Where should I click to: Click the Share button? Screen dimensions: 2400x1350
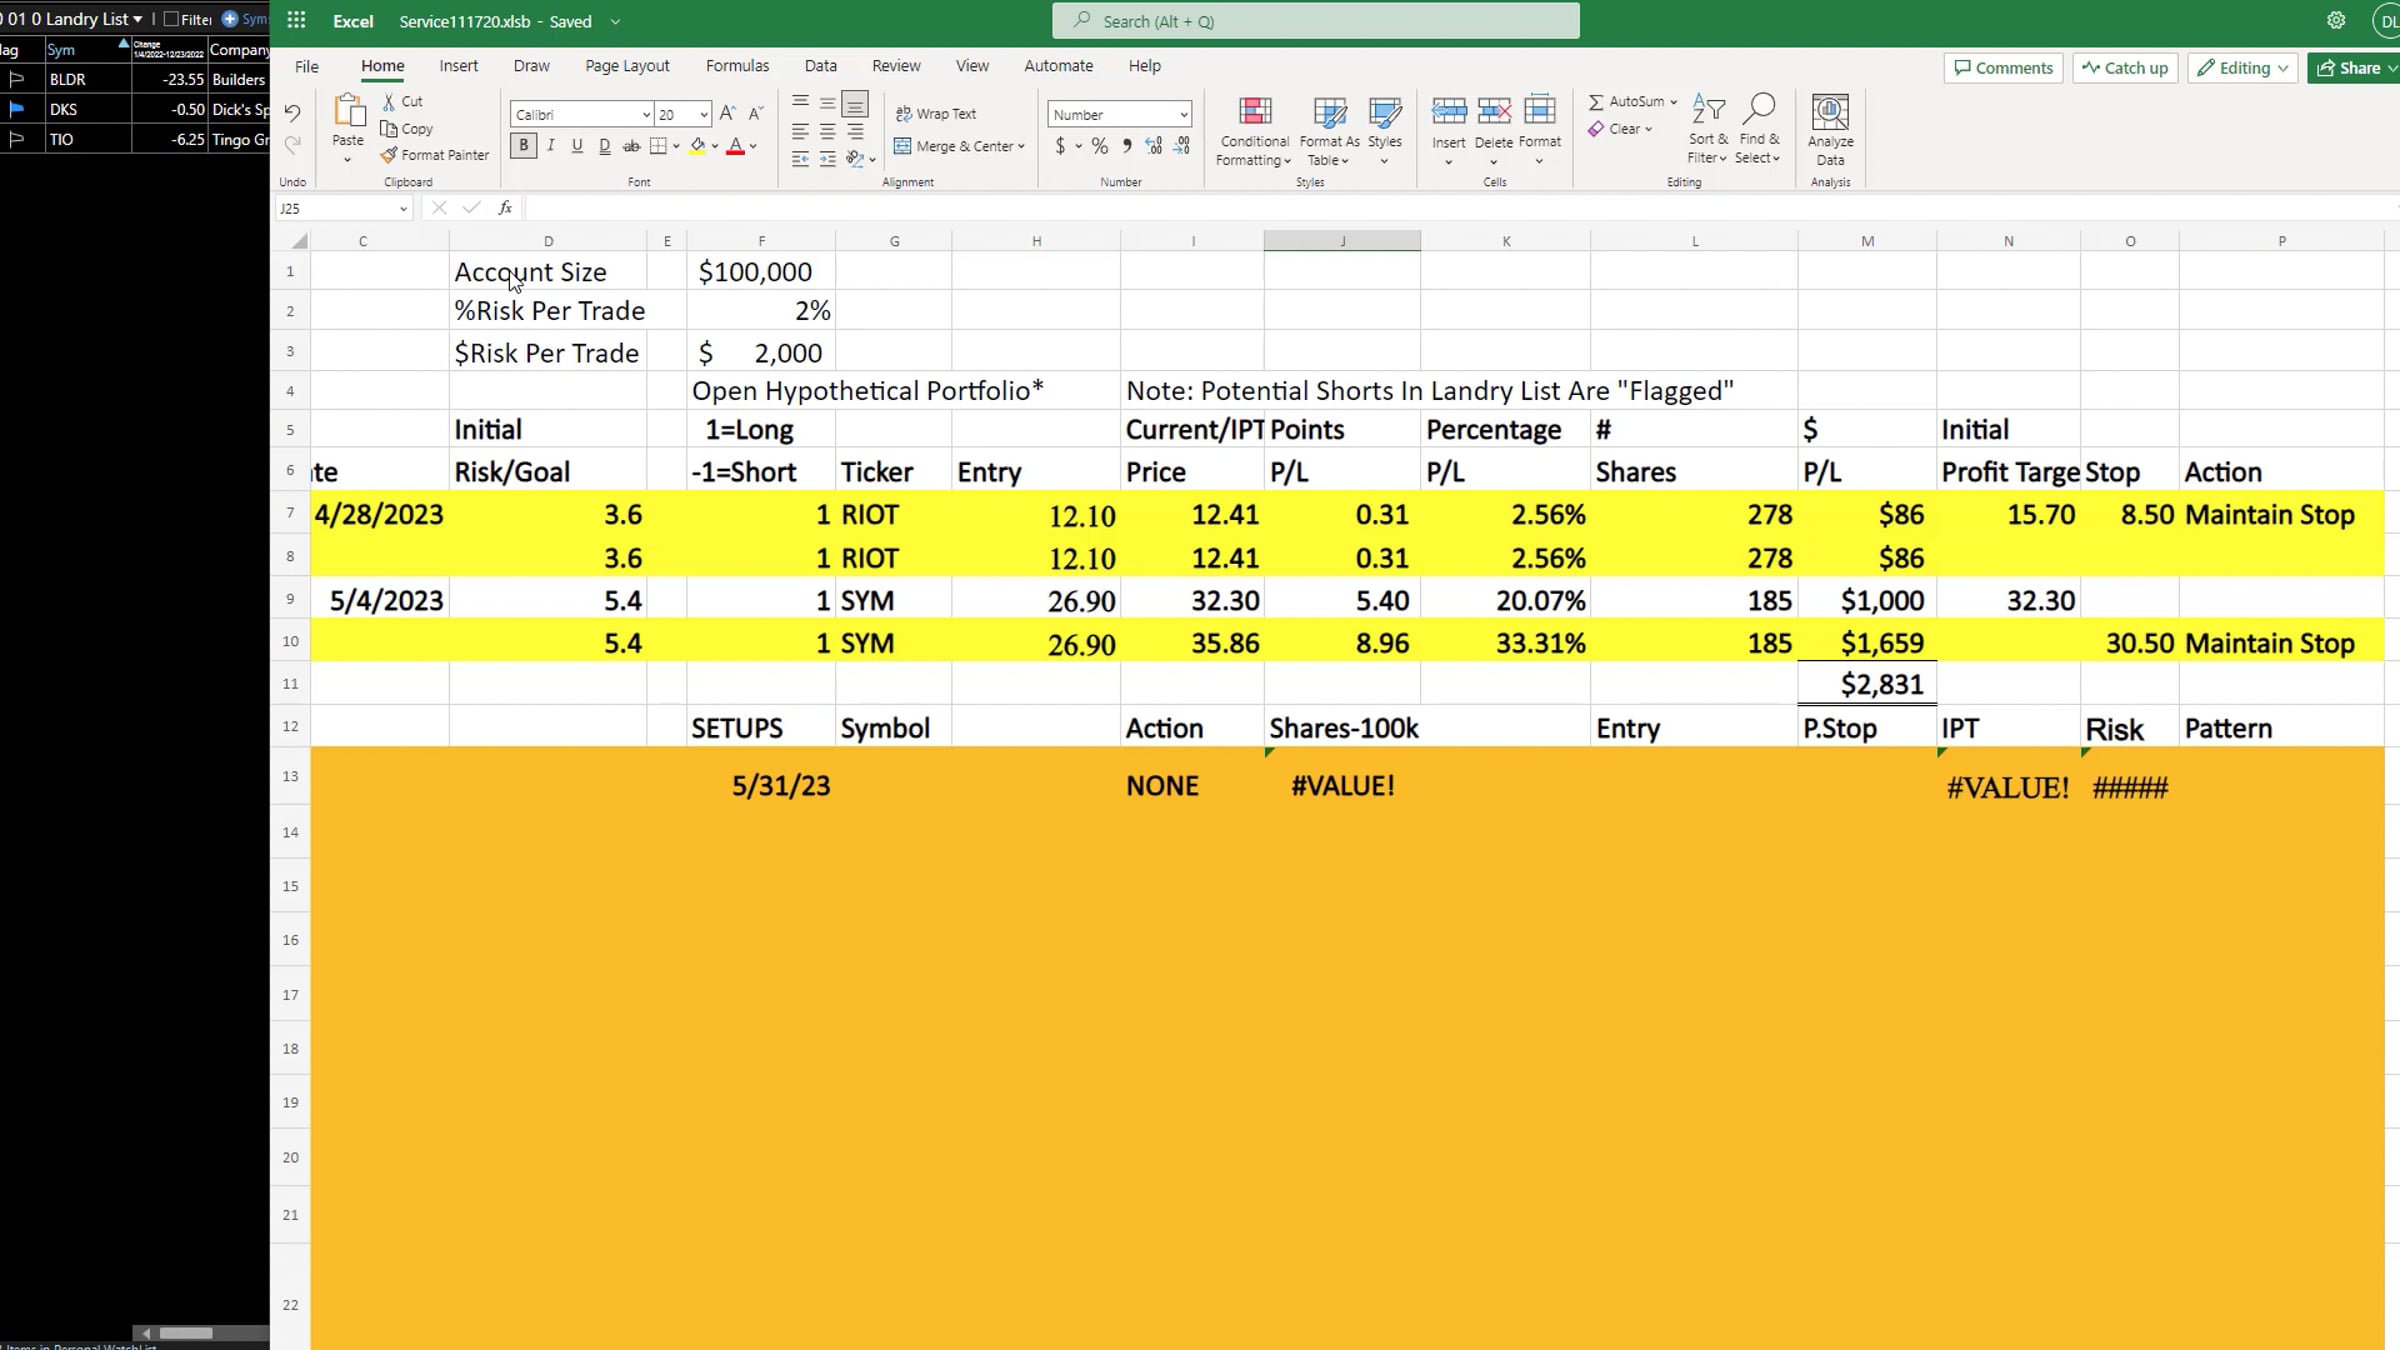tap(2355, 68)
